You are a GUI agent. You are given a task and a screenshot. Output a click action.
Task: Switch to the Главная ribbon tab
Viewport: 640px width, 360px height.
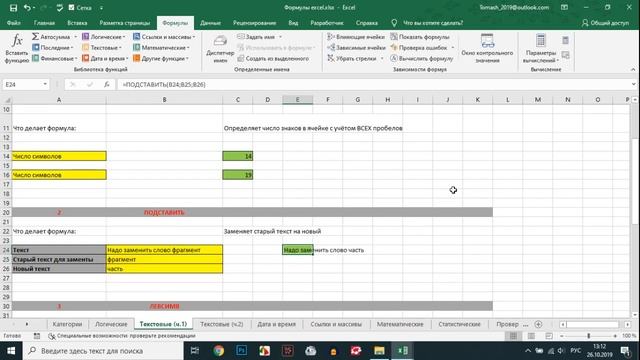point(44,23)
